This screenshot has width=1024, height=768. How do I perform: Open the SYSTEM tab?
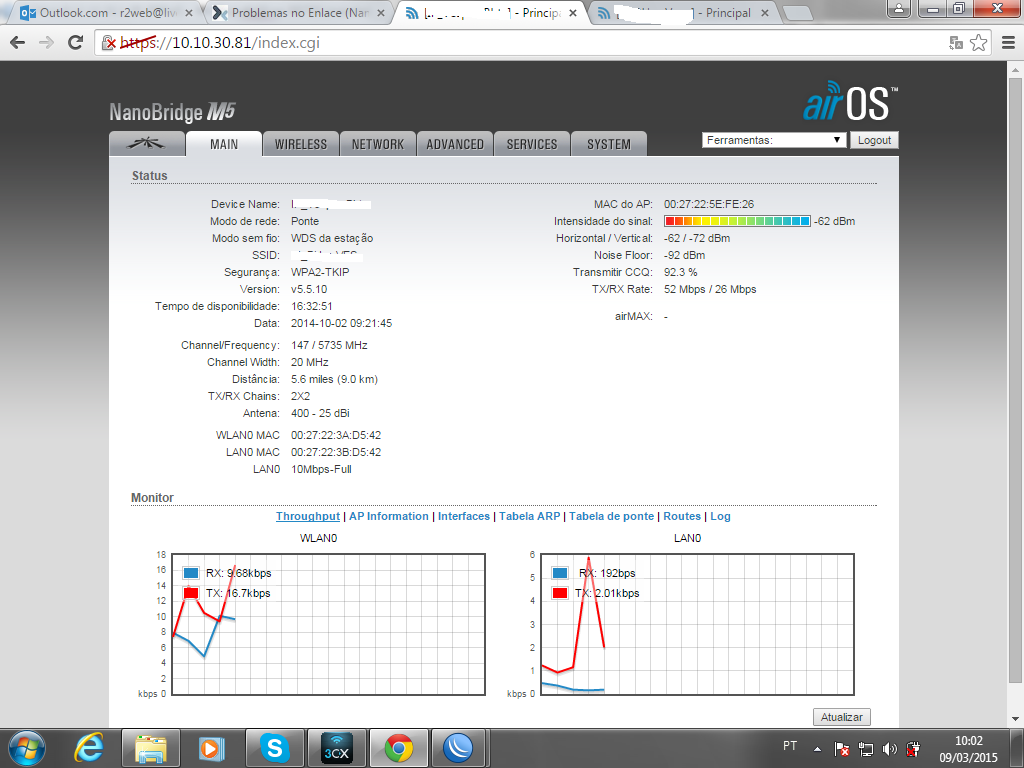(609, 144)
